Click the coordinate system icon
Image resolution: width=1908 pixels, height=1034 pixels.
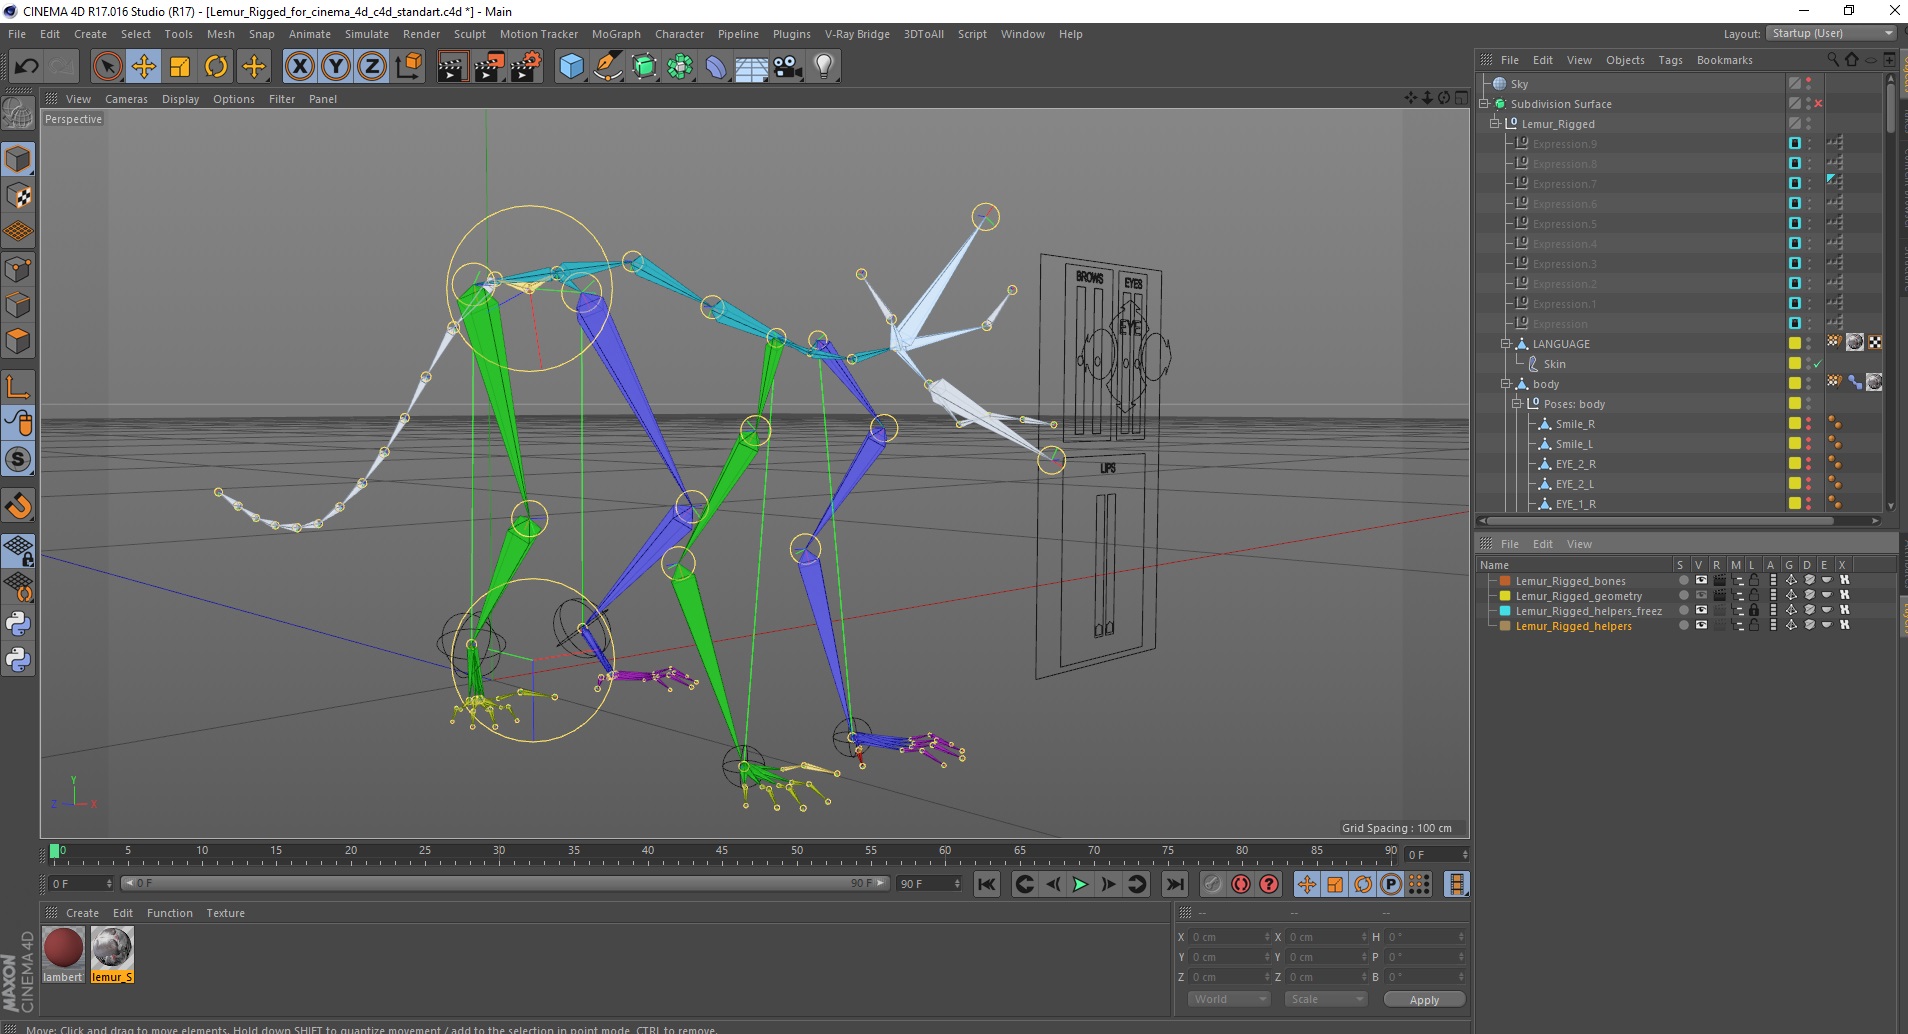tap(408, 67)
